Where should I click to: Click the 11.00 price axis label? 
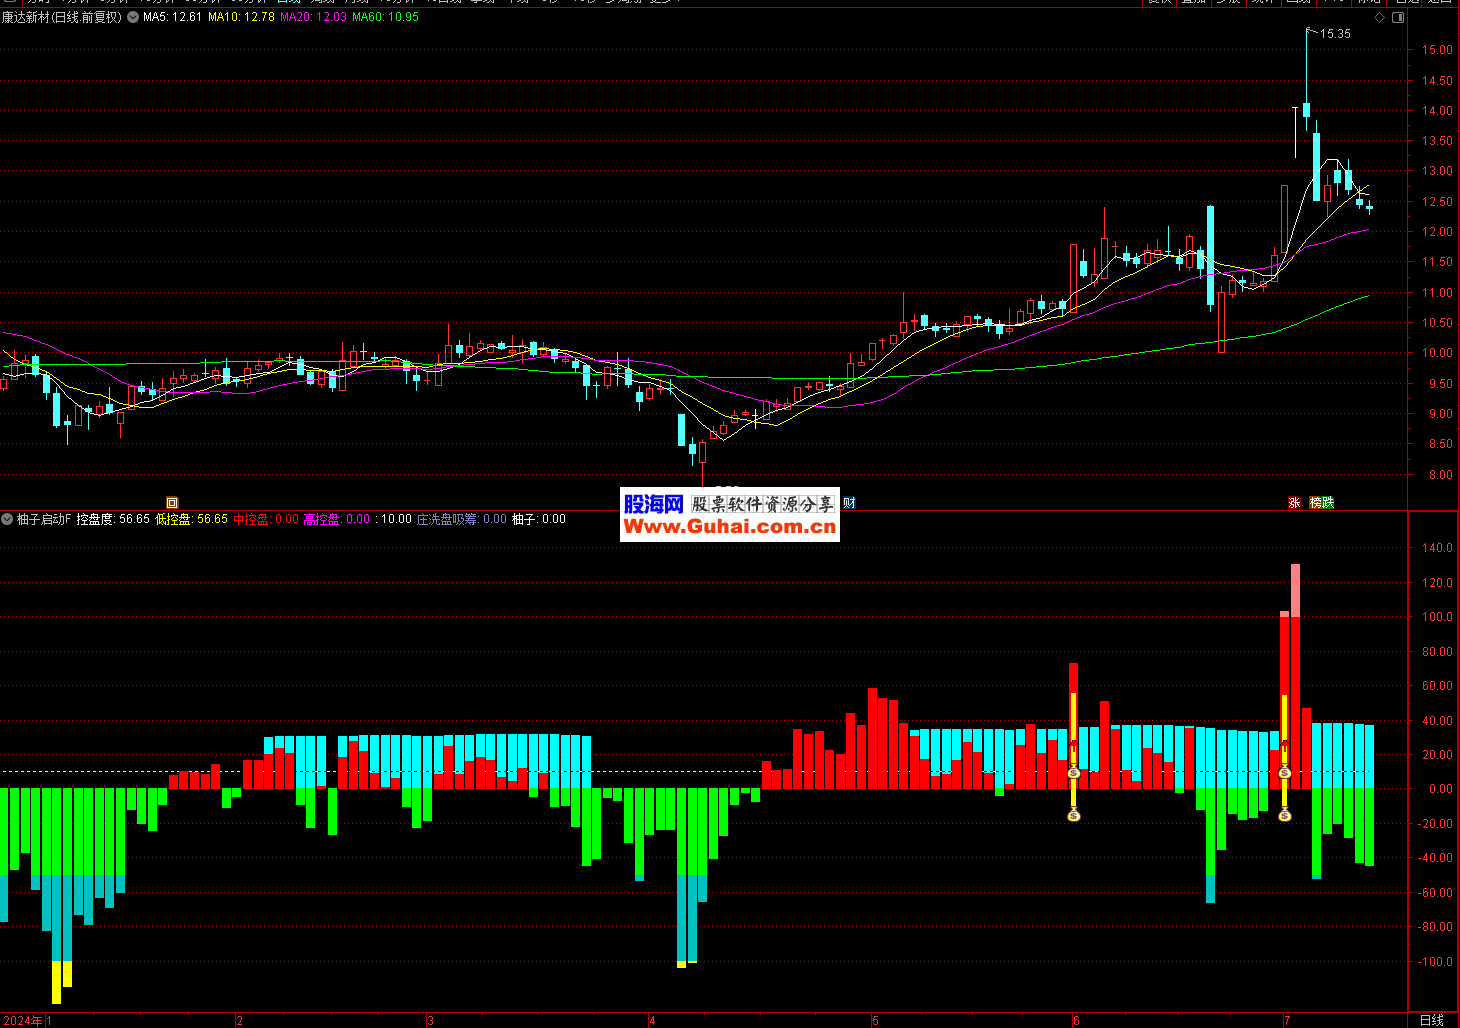point(1439,293)
